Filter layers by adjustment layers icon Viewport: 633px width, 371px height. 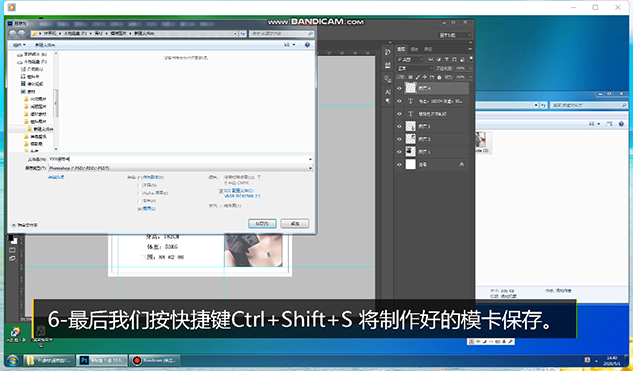click(438, 59)
